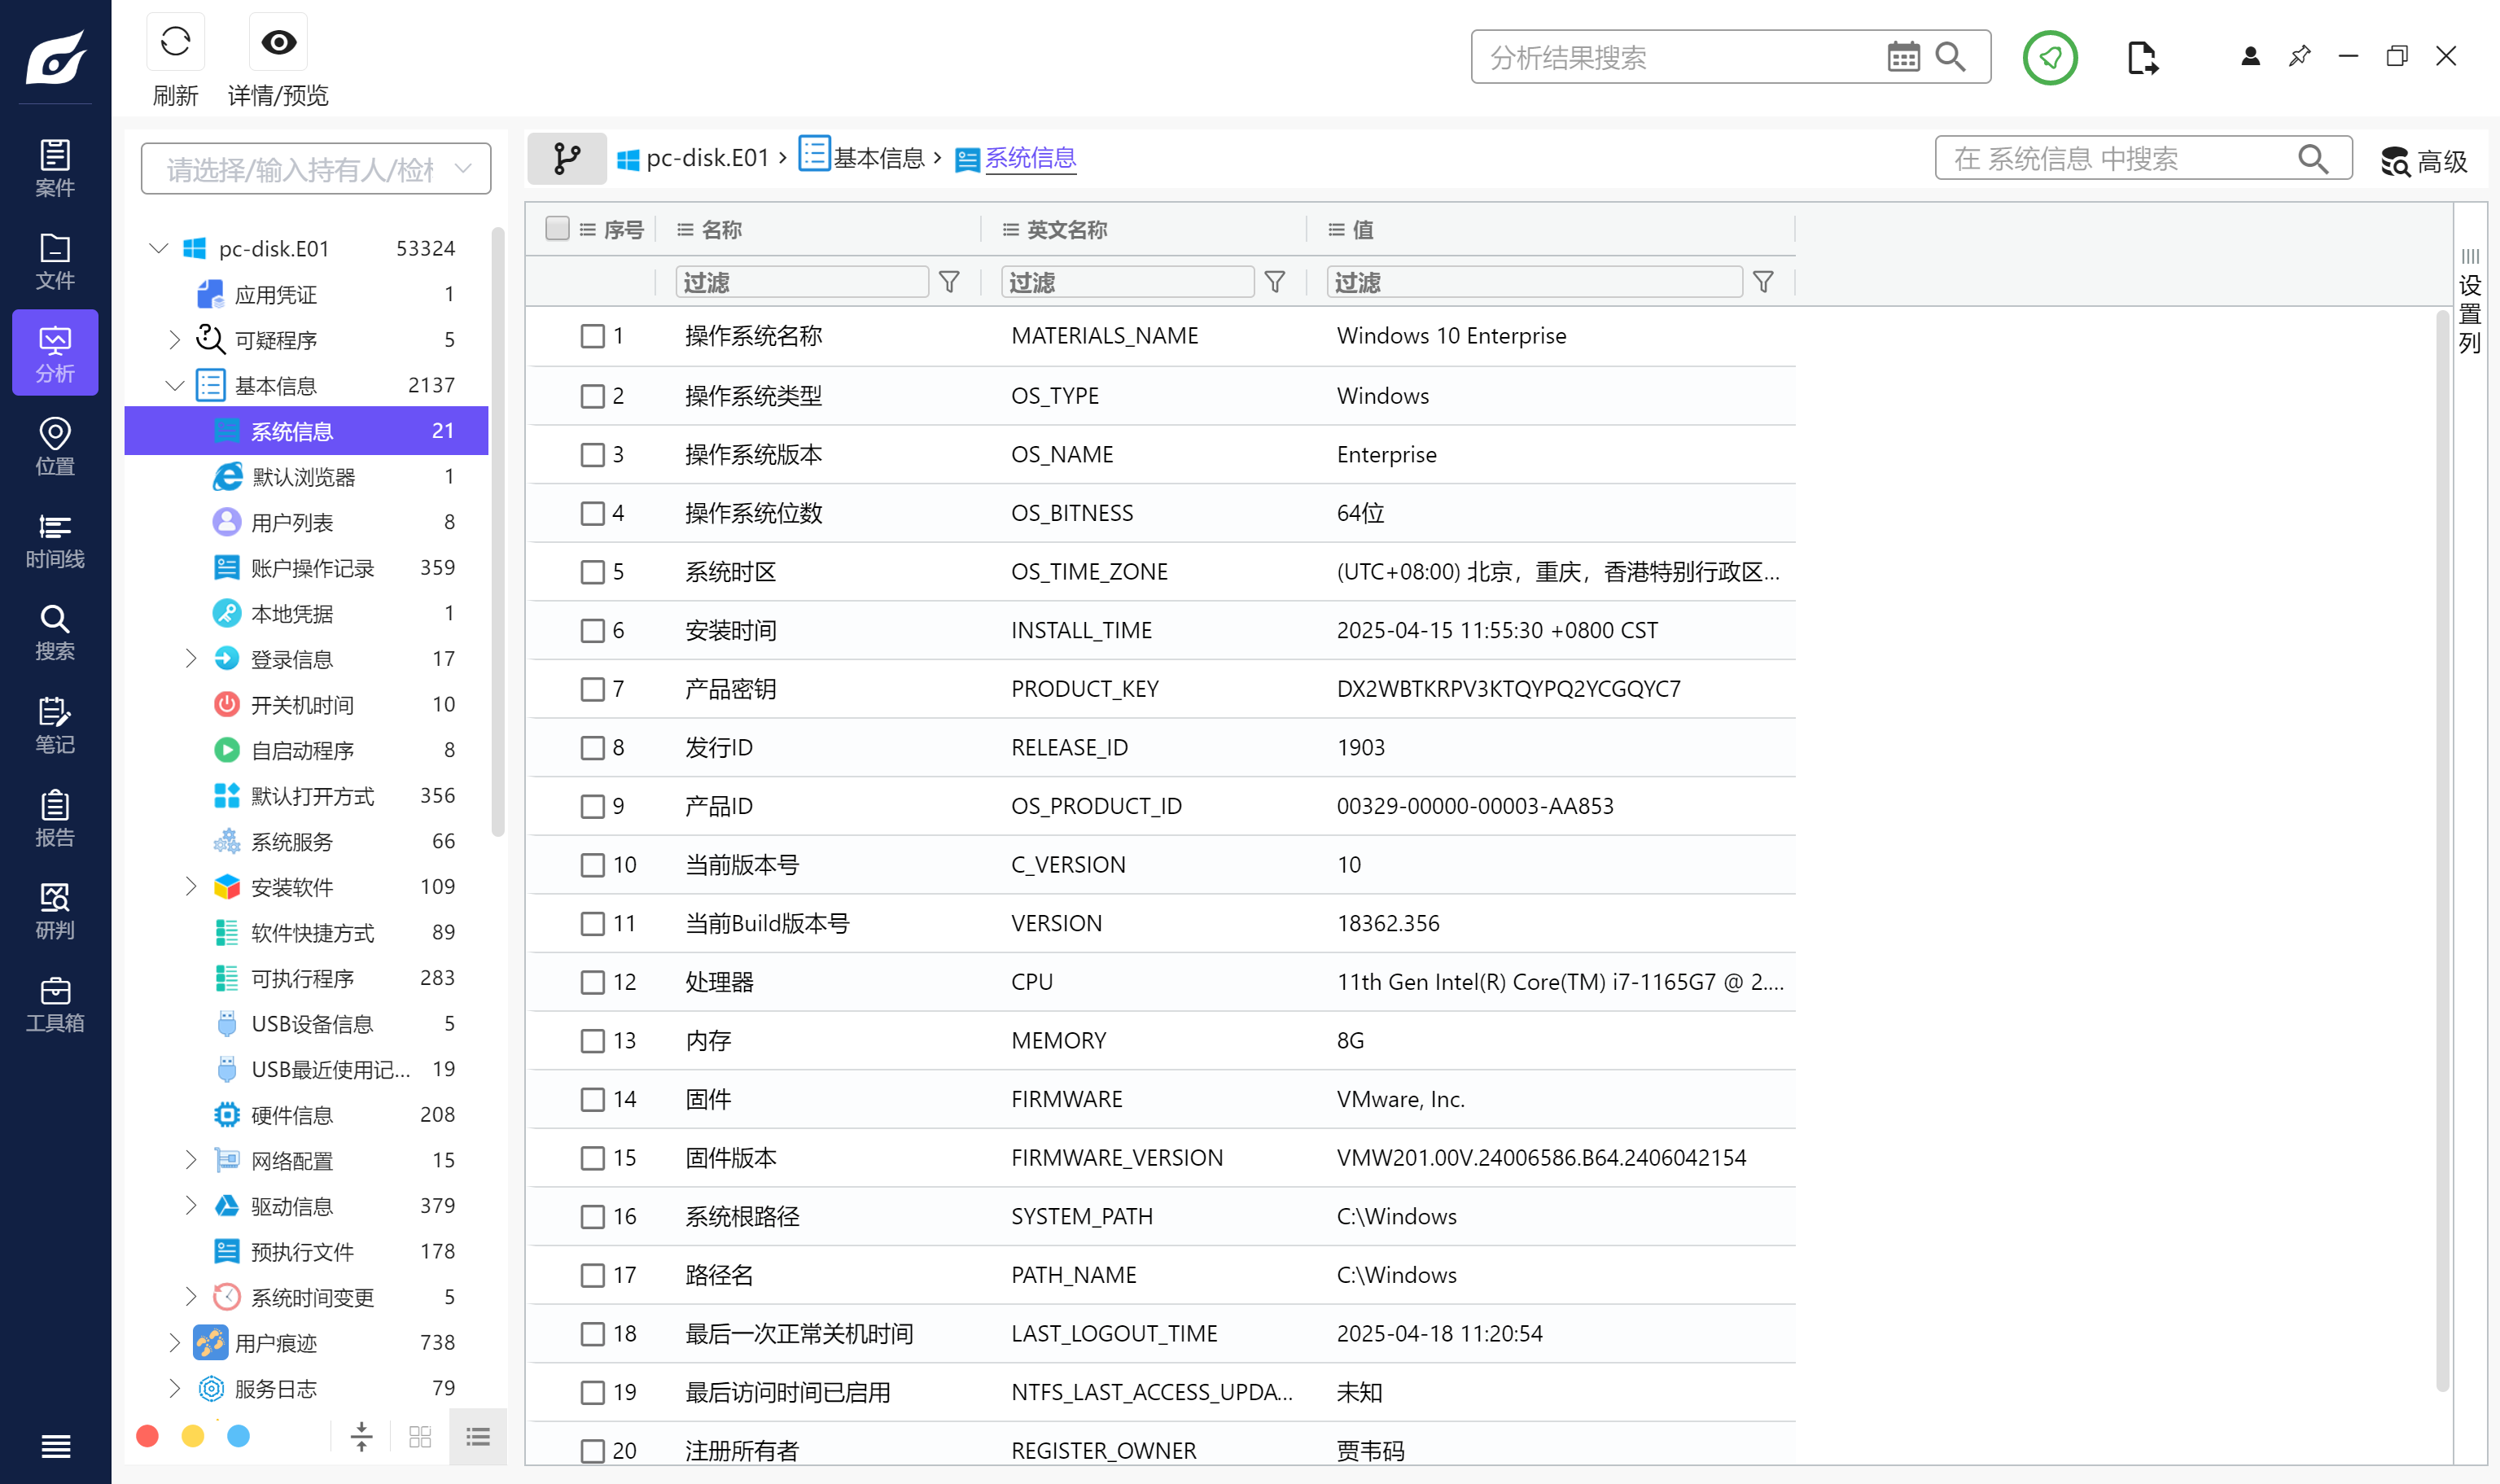Switch to list view icon at tree bottom
Viewport: 2500px width, 1484px height.
(x=478, y=1437)
